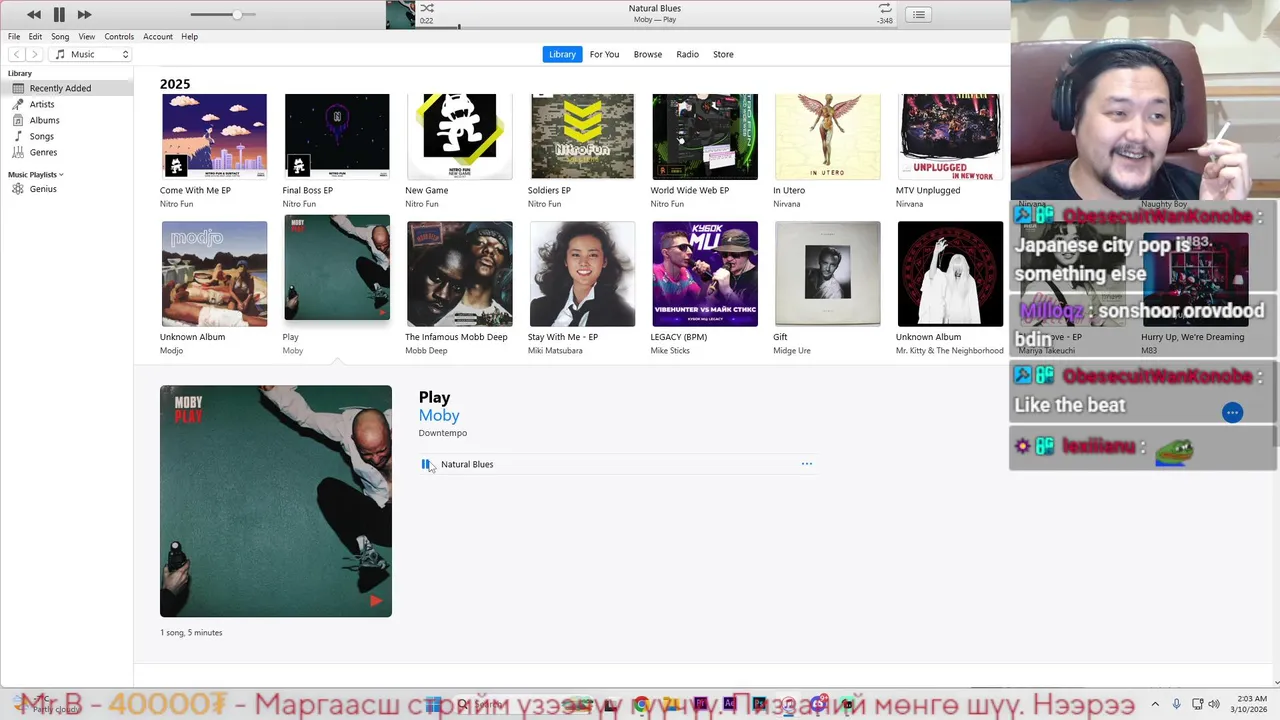Click the Downtempo genre label
The height and width of the screenshot is (720, 1280).
(x=443, y=433)
